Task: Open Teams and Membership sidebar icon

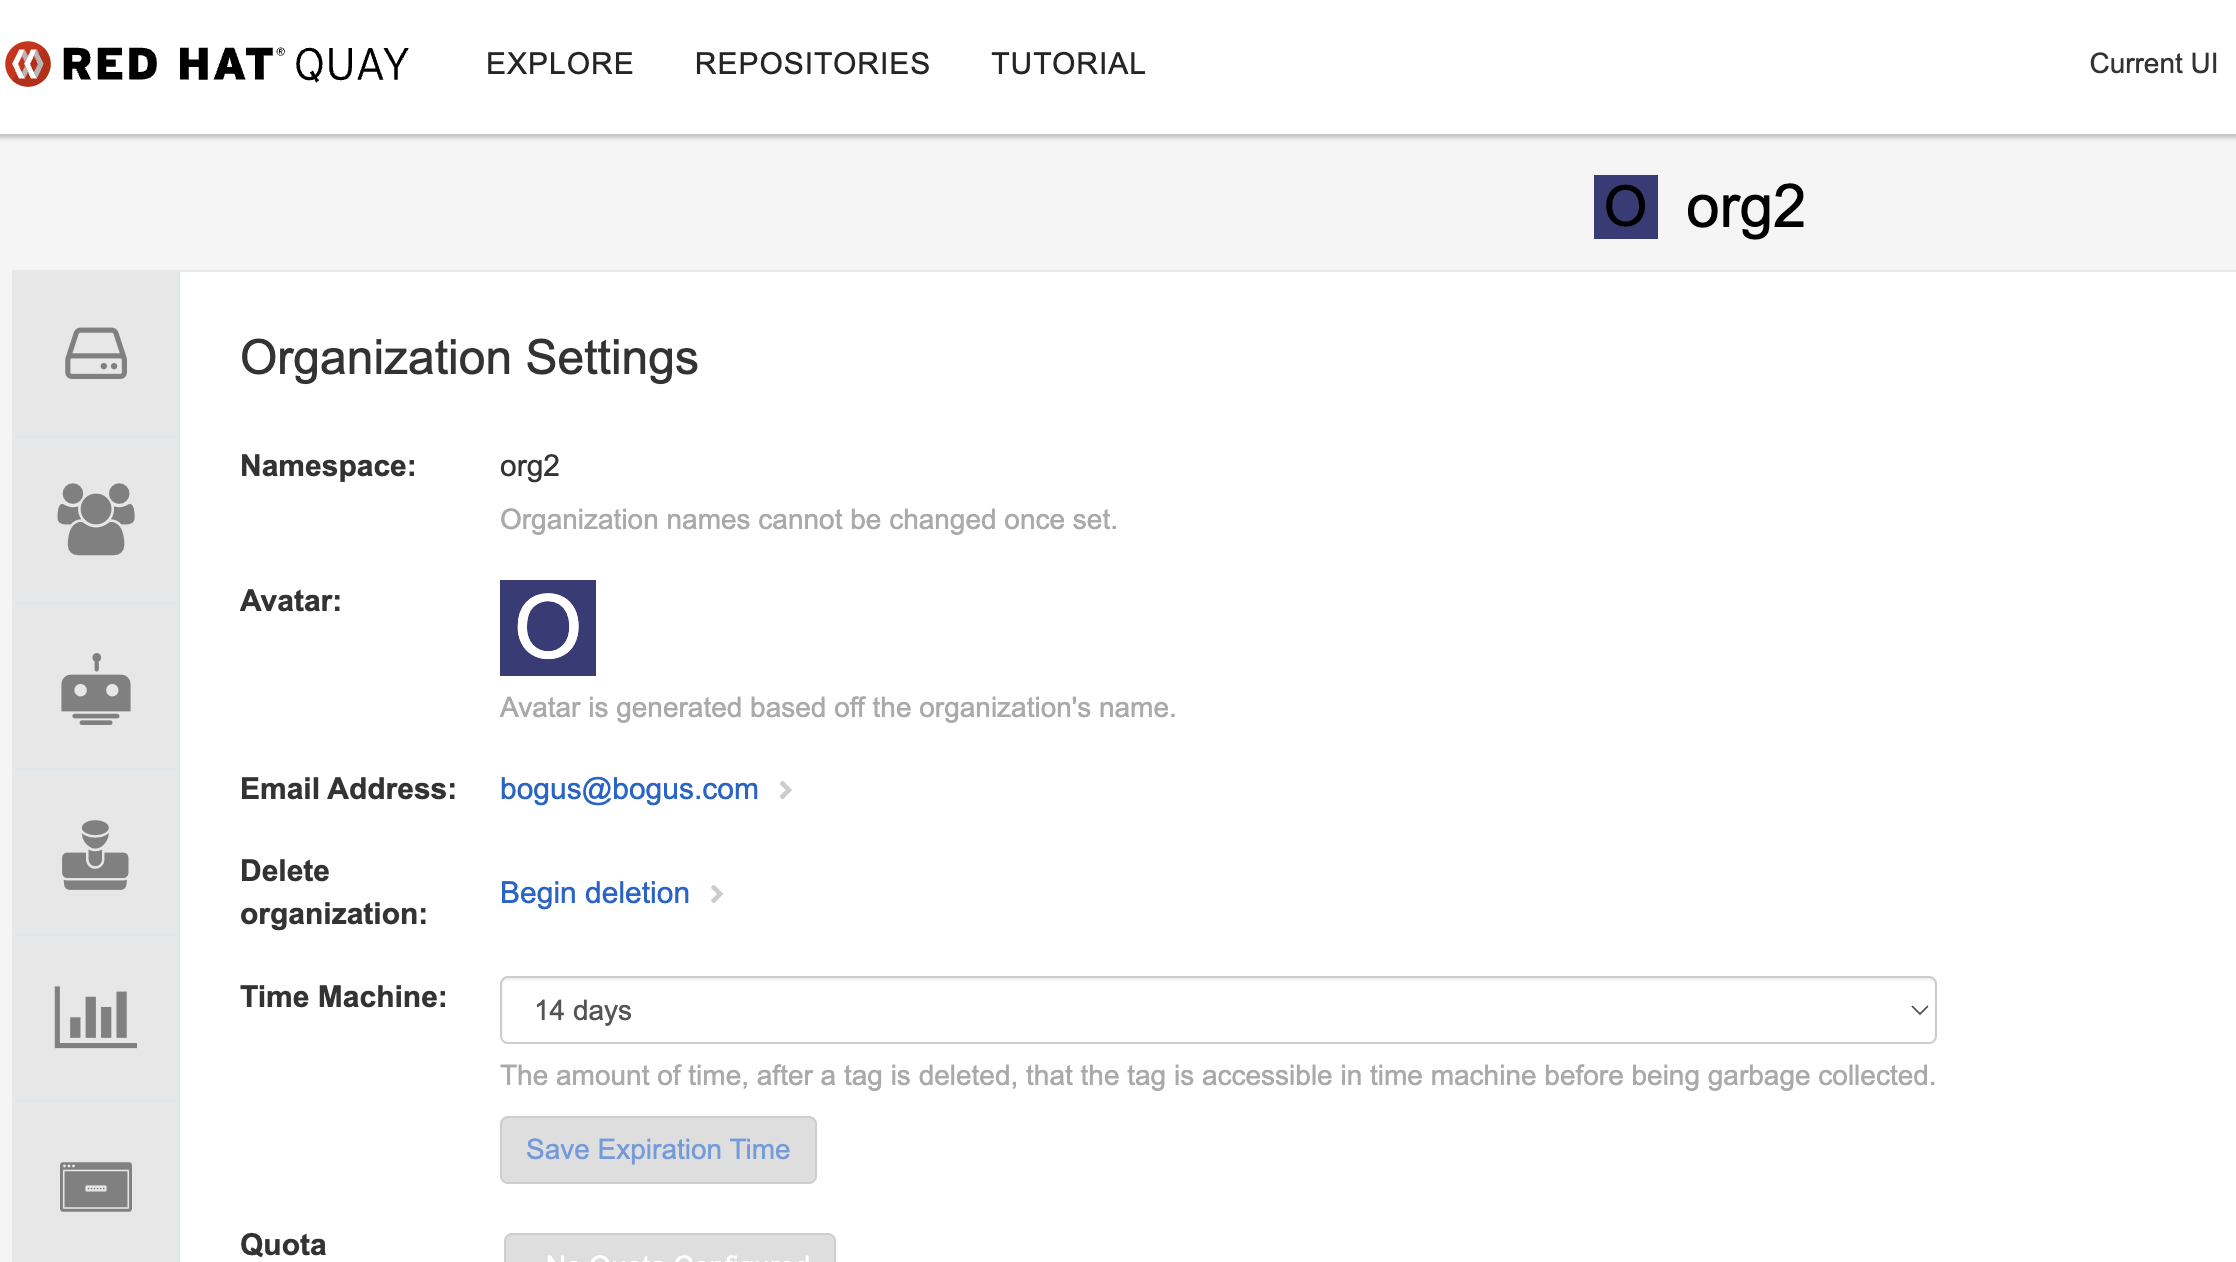Action: pyautogui.click(x=96, y=519)
